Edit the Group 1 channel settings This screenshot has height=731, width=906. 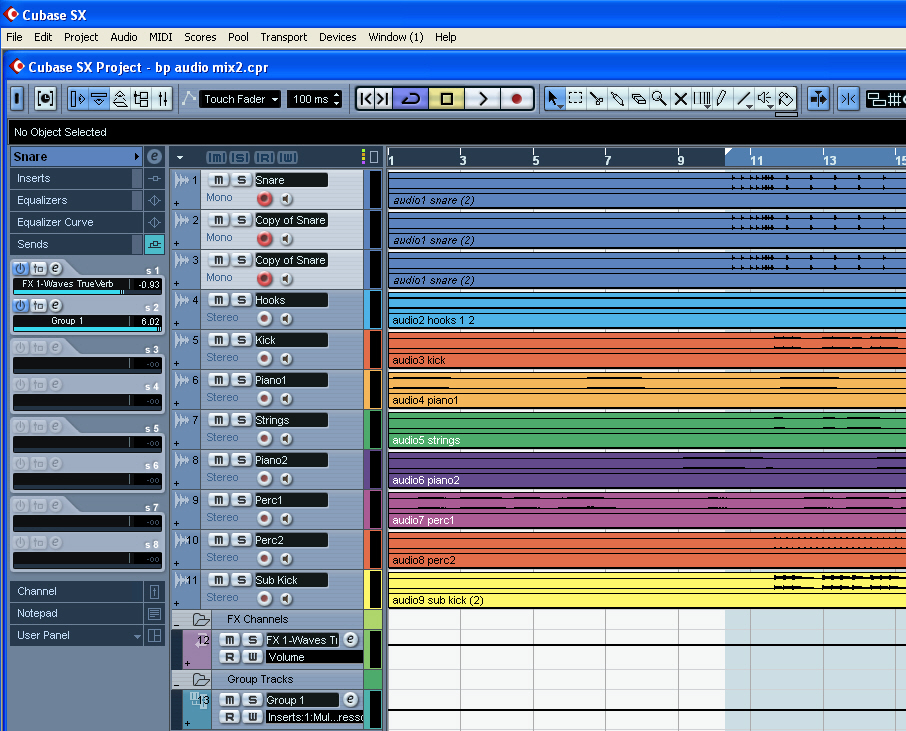[x=350, y=699]
